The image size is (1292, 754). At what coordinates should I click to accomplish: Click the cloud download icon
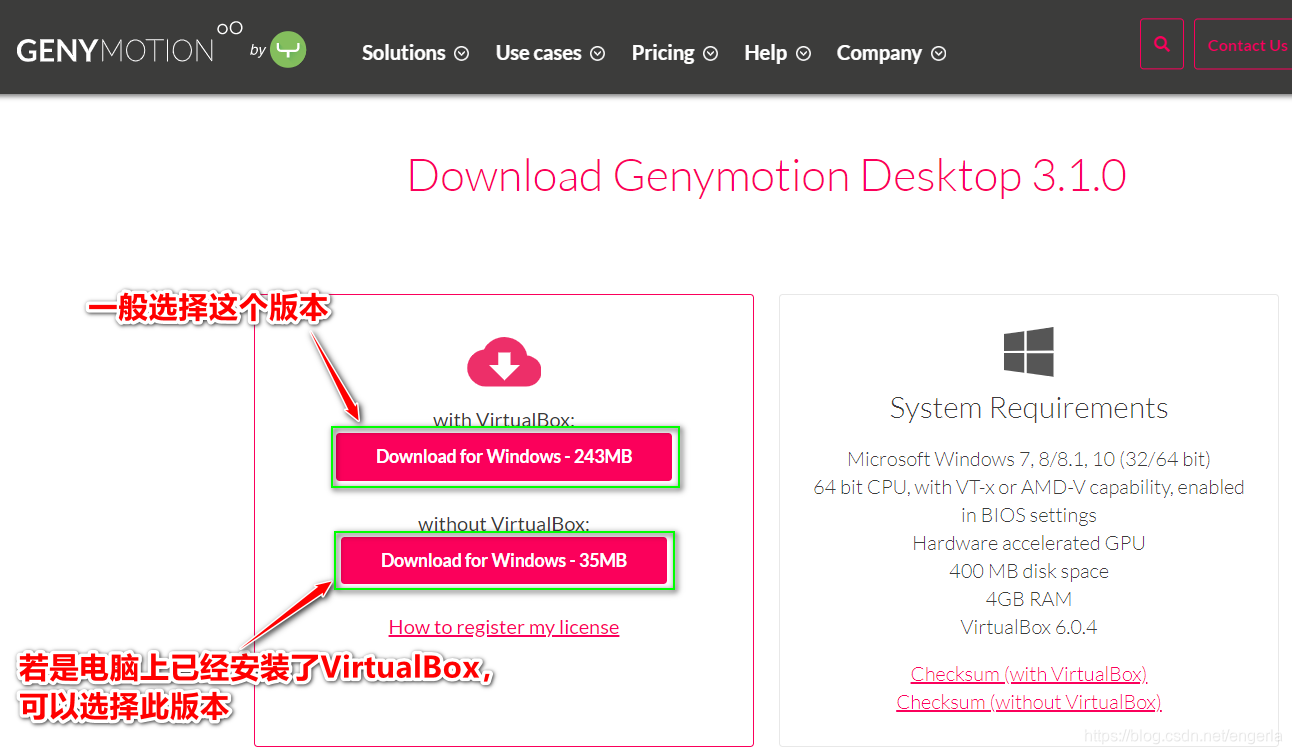(x=504, y=362)
